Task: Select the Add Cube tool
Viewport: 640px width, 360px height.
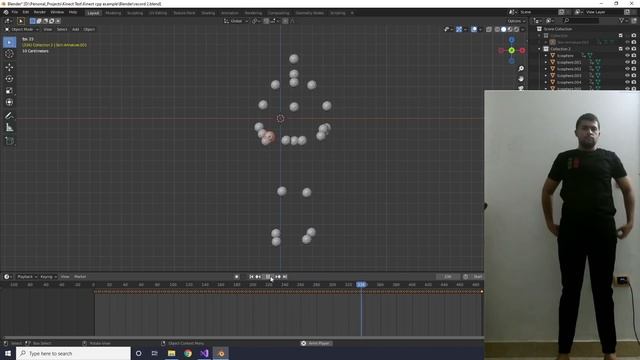Action: point(9,141)
